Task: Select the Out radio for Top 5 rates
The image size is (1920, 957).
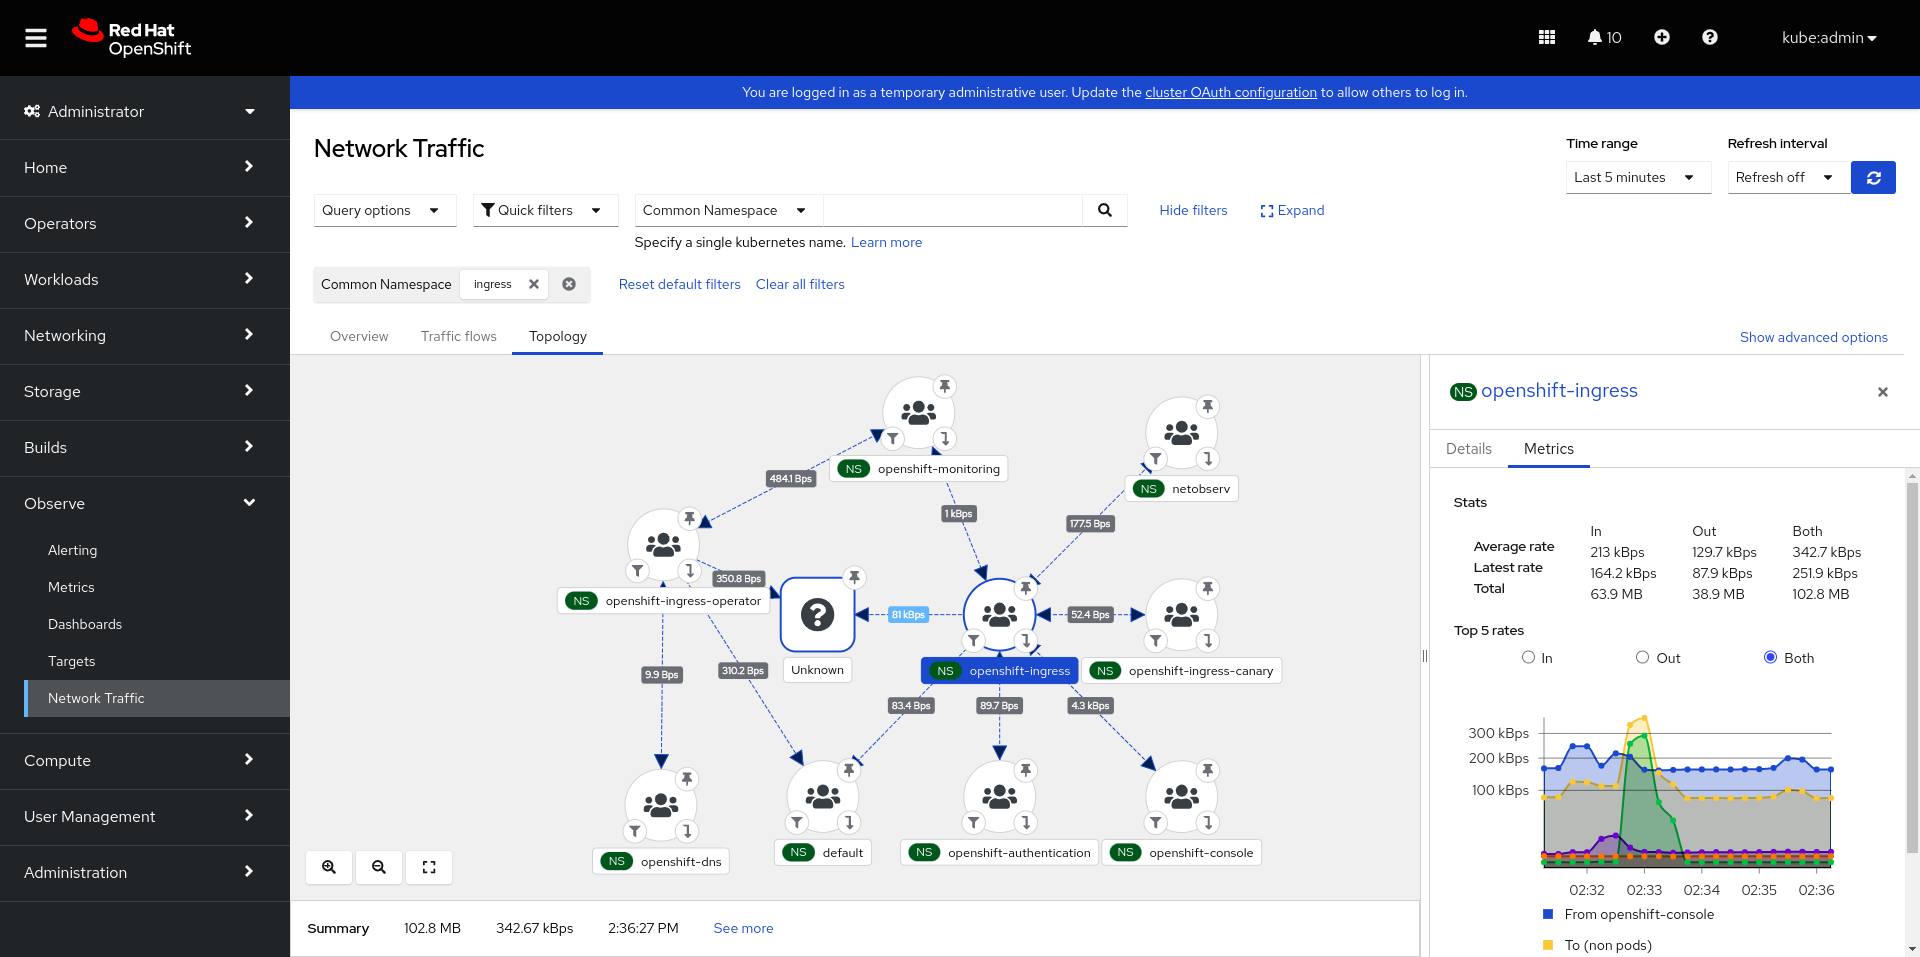Action: pos(1642,657)
